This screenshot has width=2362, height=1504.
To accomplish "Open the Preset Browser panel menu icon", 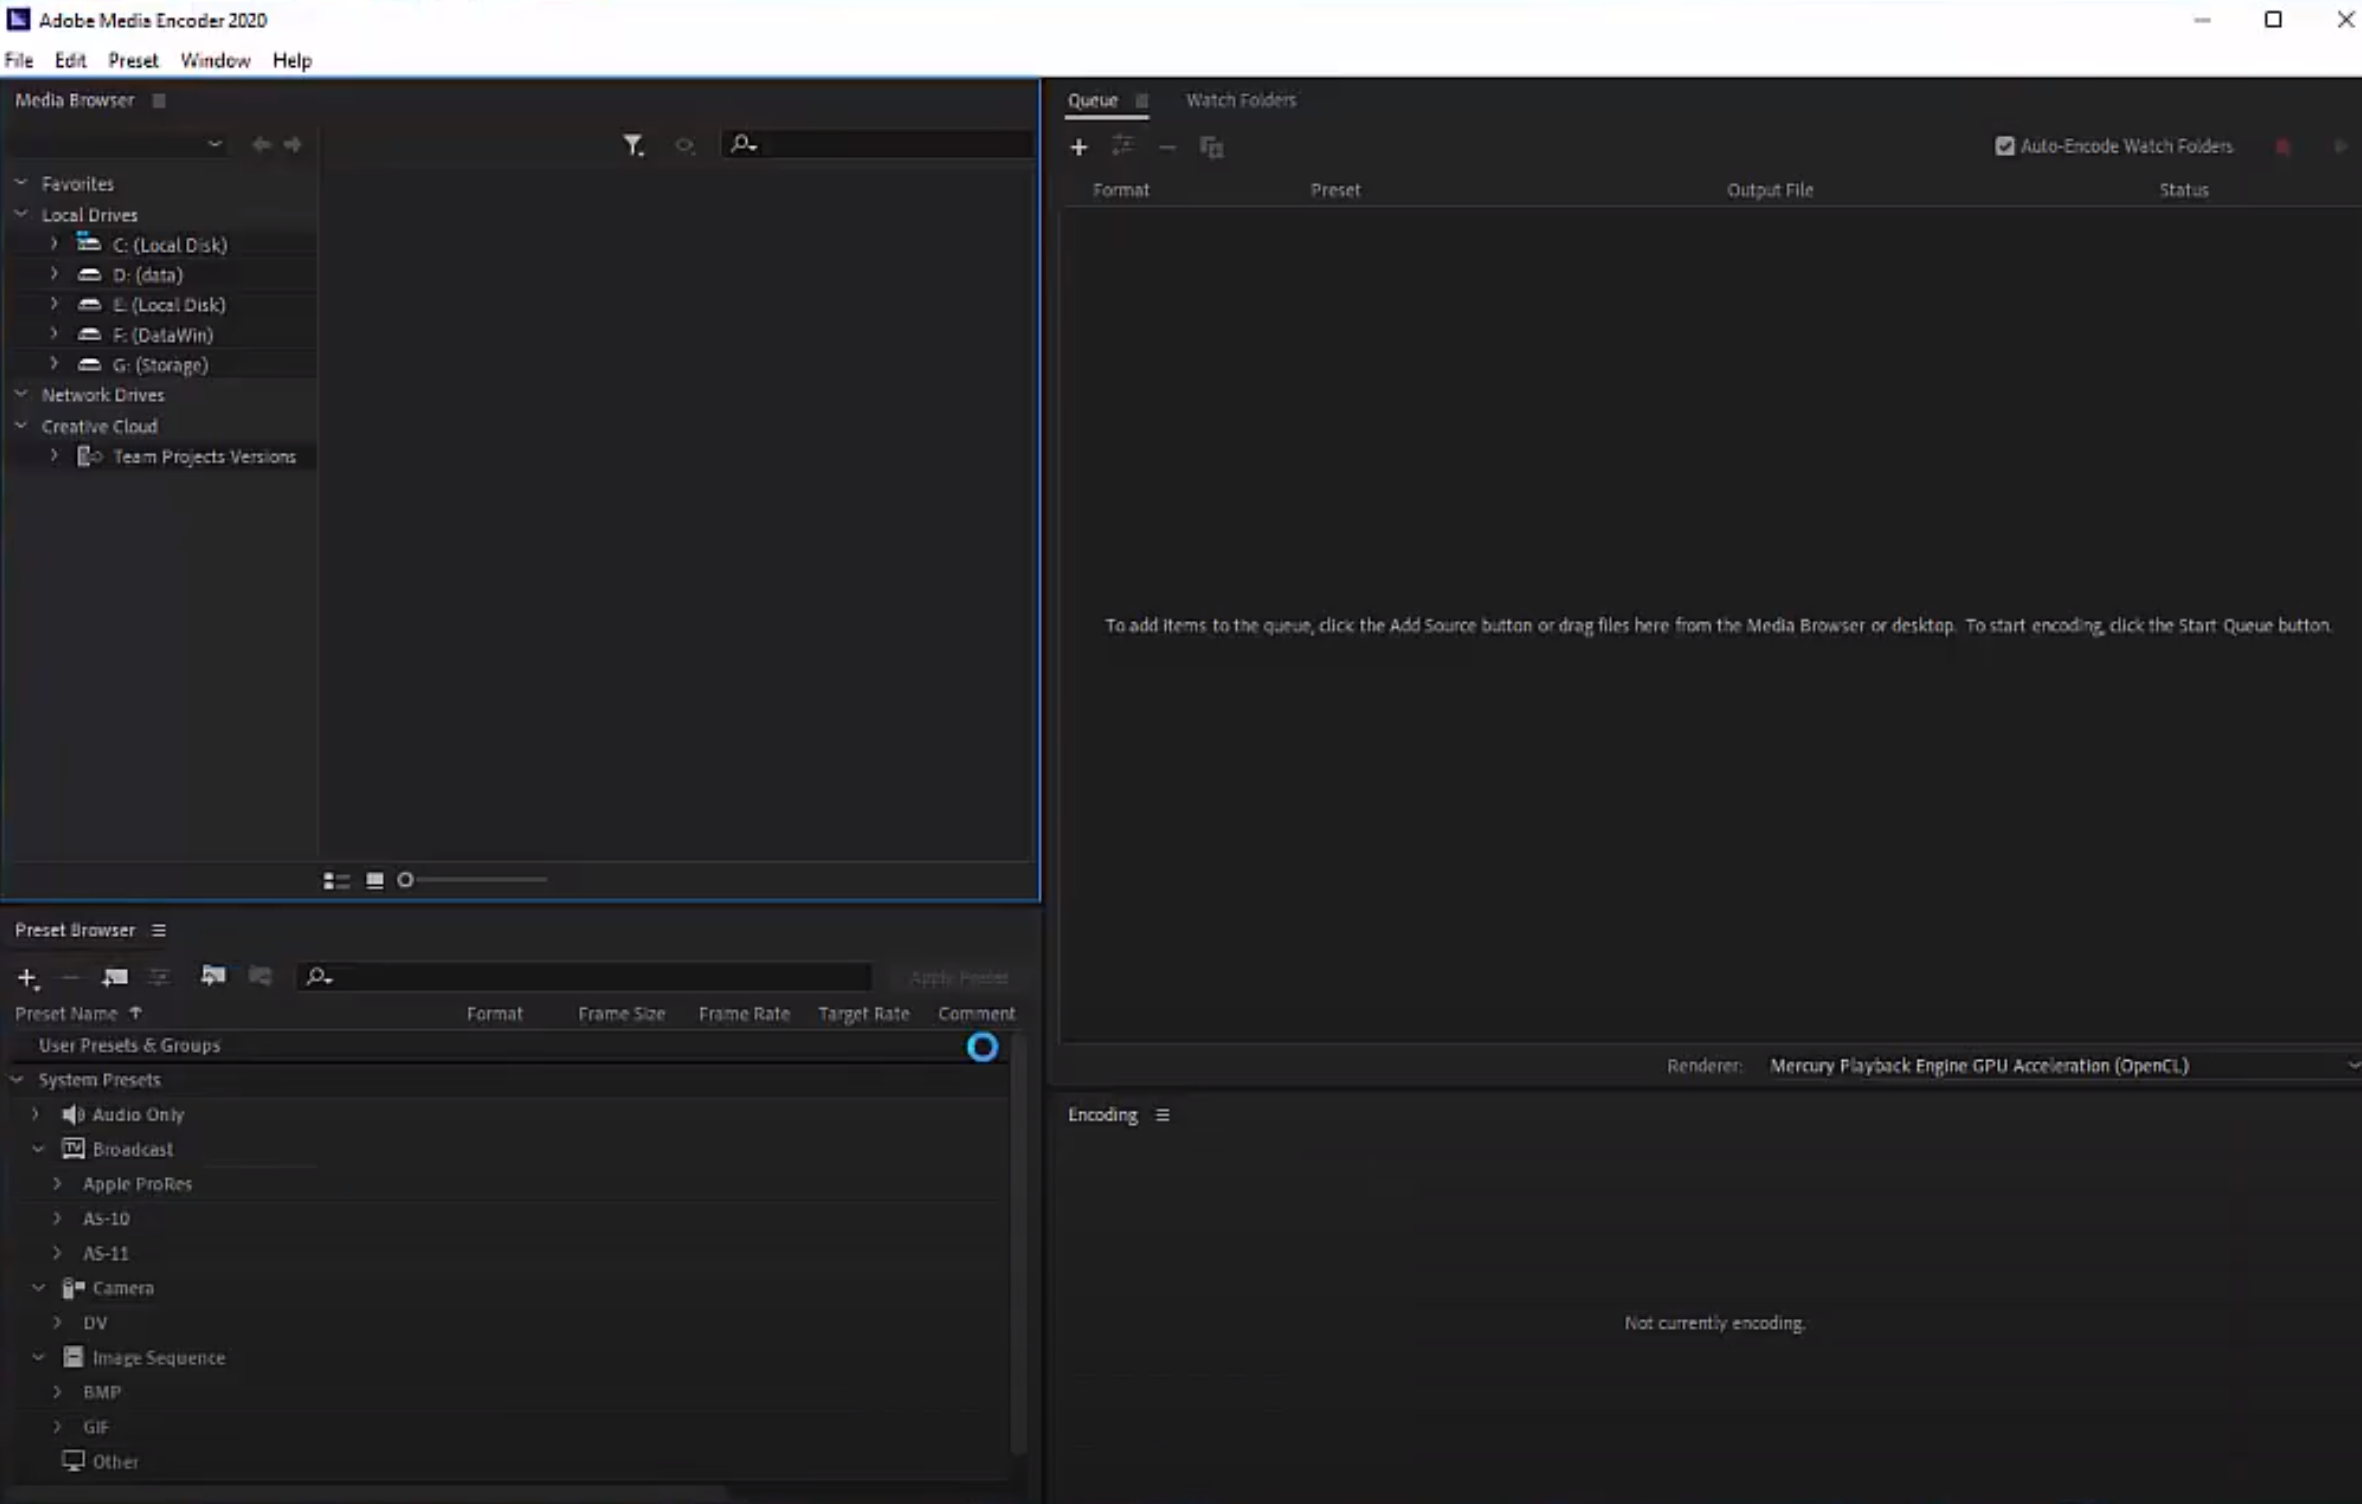I will [158, 930].
